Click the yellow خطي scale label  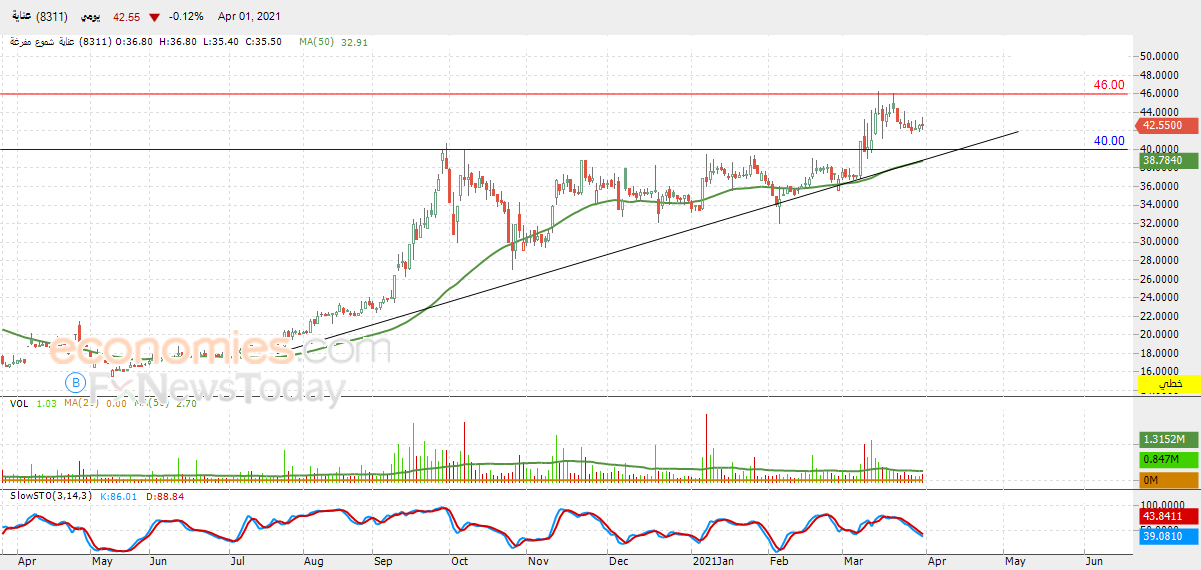[x=1169, y=384]
